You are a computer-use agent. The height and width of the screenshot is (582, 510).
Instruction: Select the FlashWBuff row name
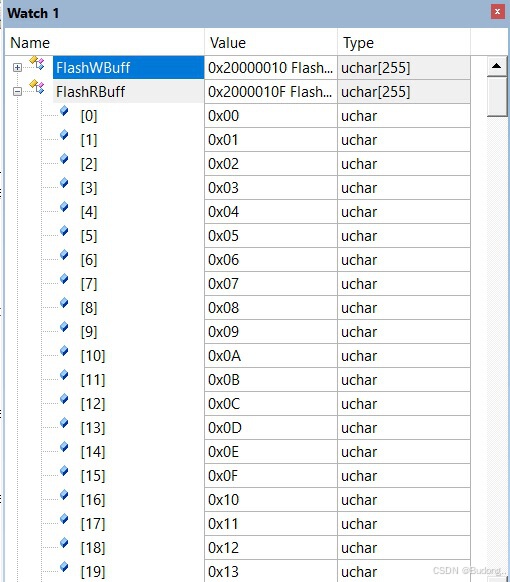pos(128,68)
